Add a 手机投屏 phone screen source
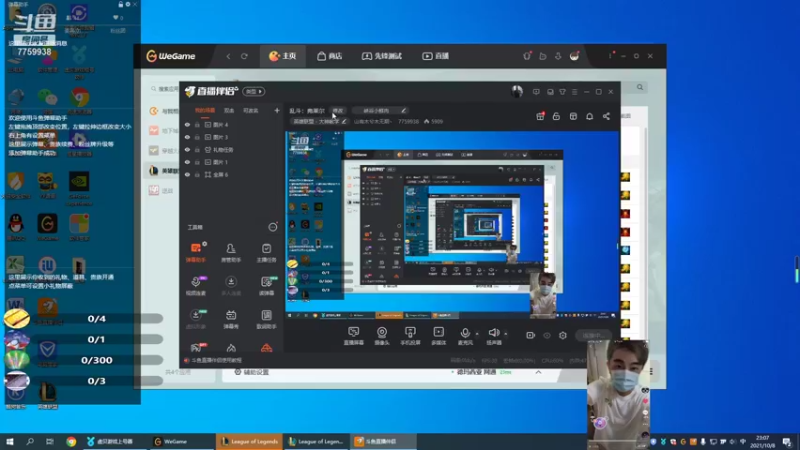Screen dimensions: 800x450 tap(410, 336)
